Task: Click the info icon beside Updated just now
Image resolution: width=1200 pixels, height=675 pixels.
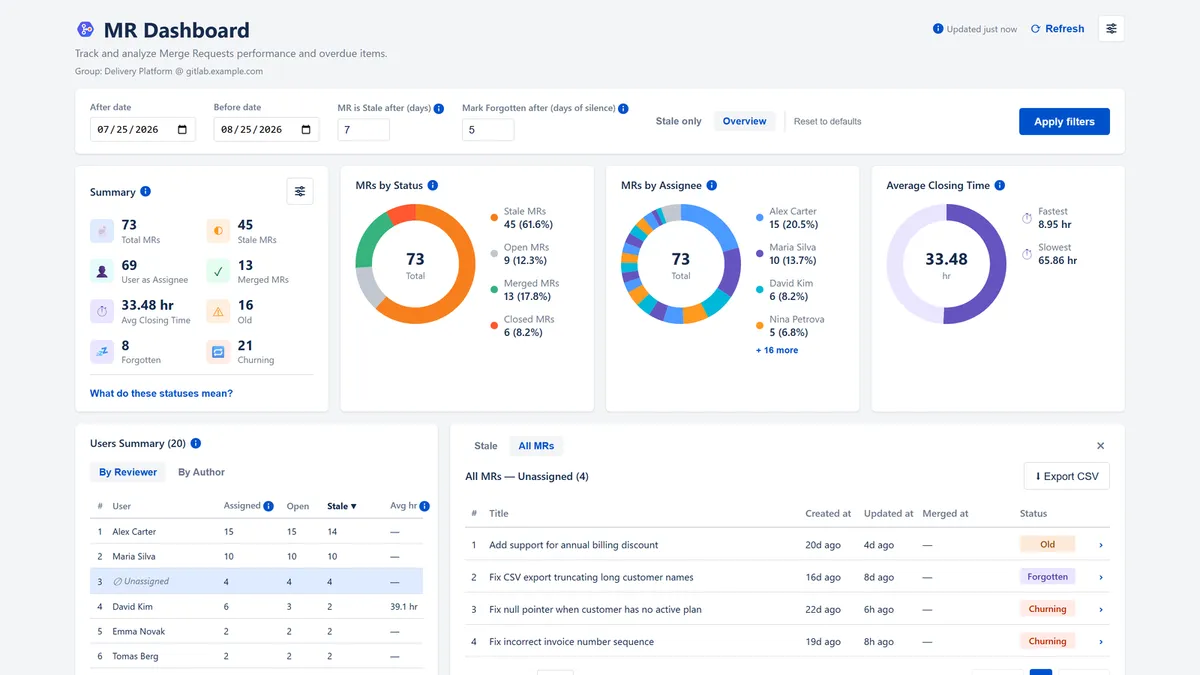Action: pos(938,29)
